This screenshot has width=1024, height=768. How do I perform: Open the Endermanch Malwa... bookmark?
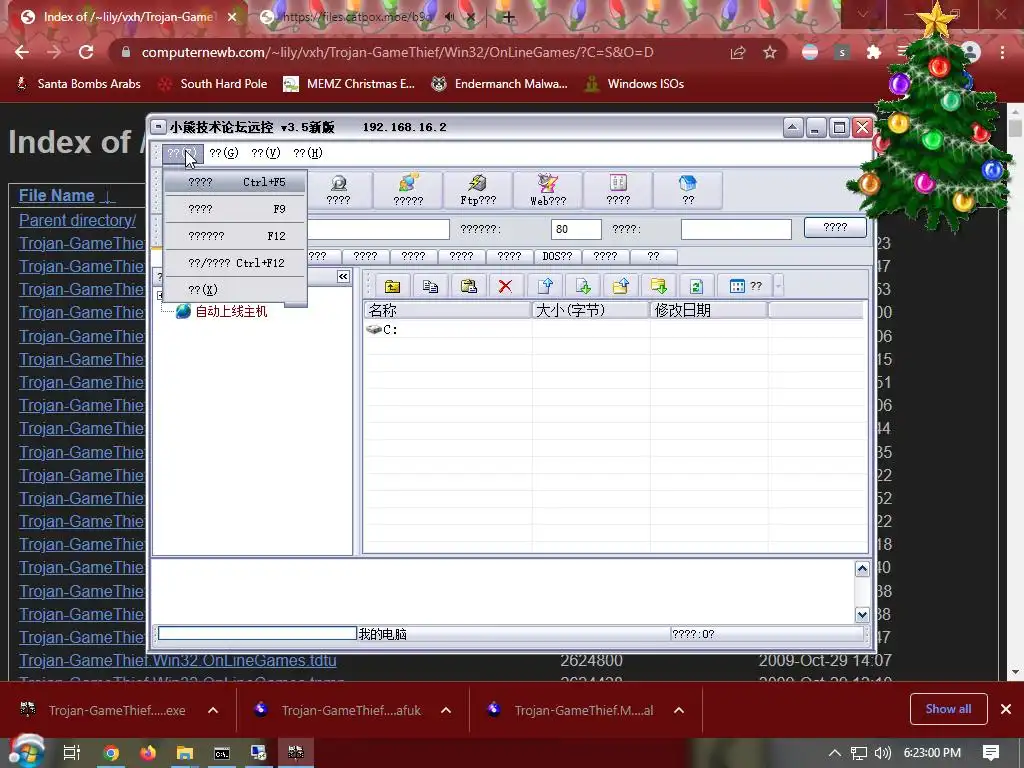(x=500, y=84)
